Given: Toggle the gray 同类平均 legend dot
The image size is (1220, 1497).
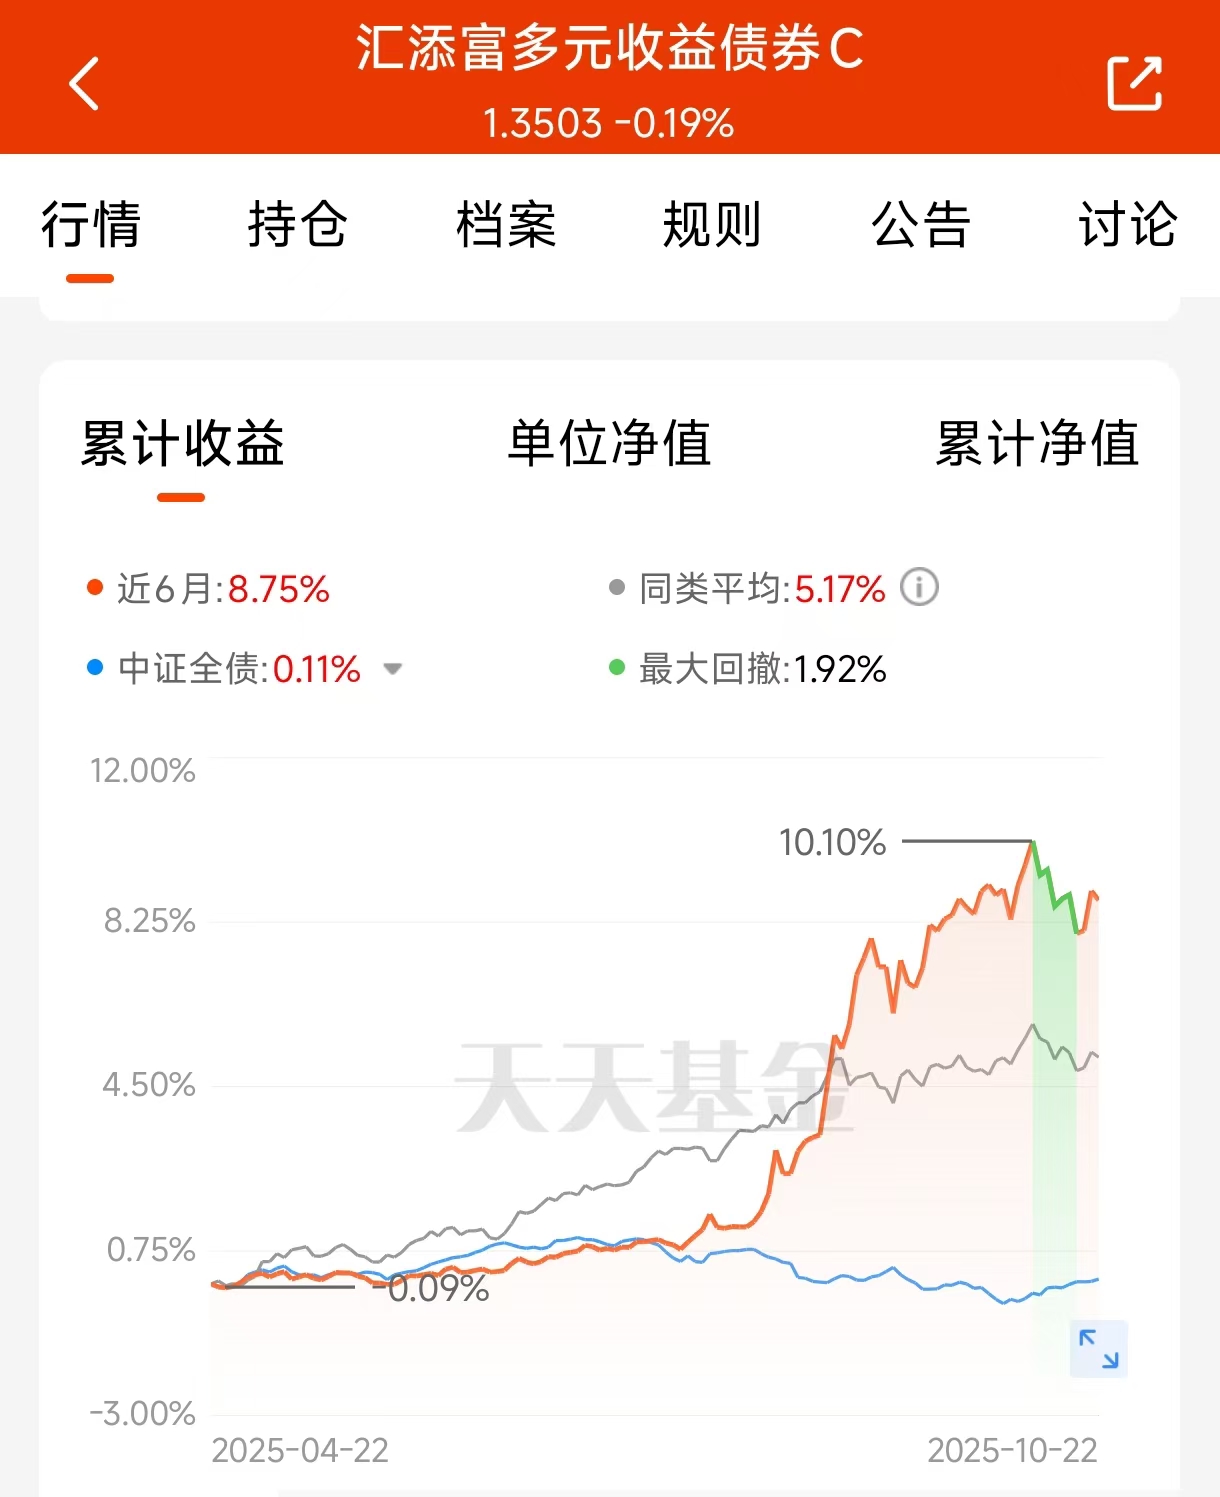Looking at the screenshot, I should pos(617,588).
